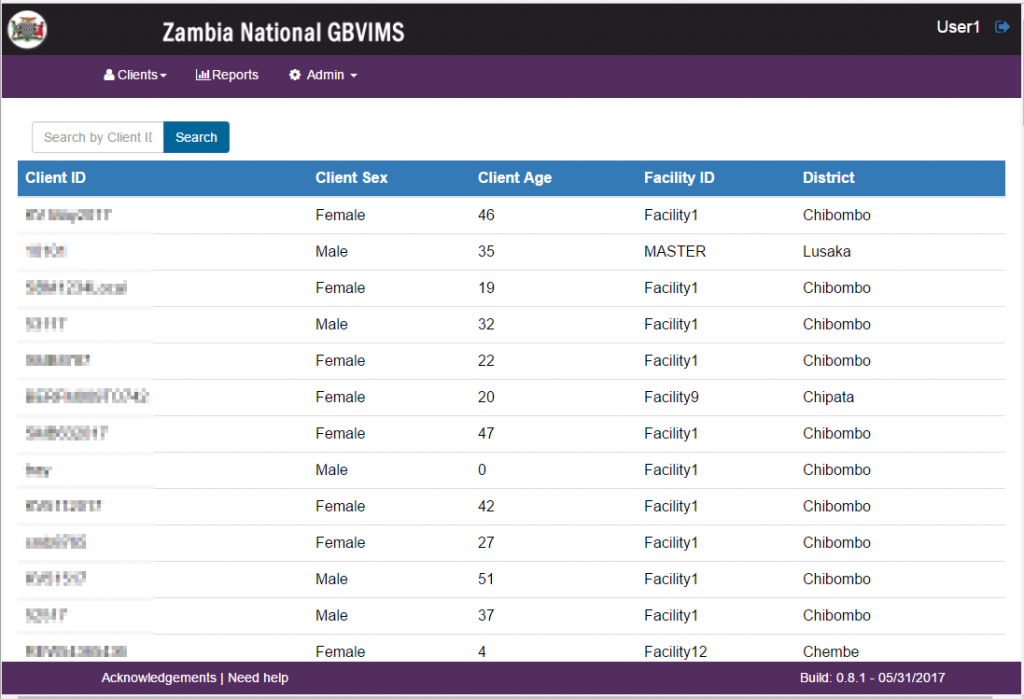Open the Acknowledgements link
The width and height of the screenshot is (1024, 699).
[x=158, y=677]
